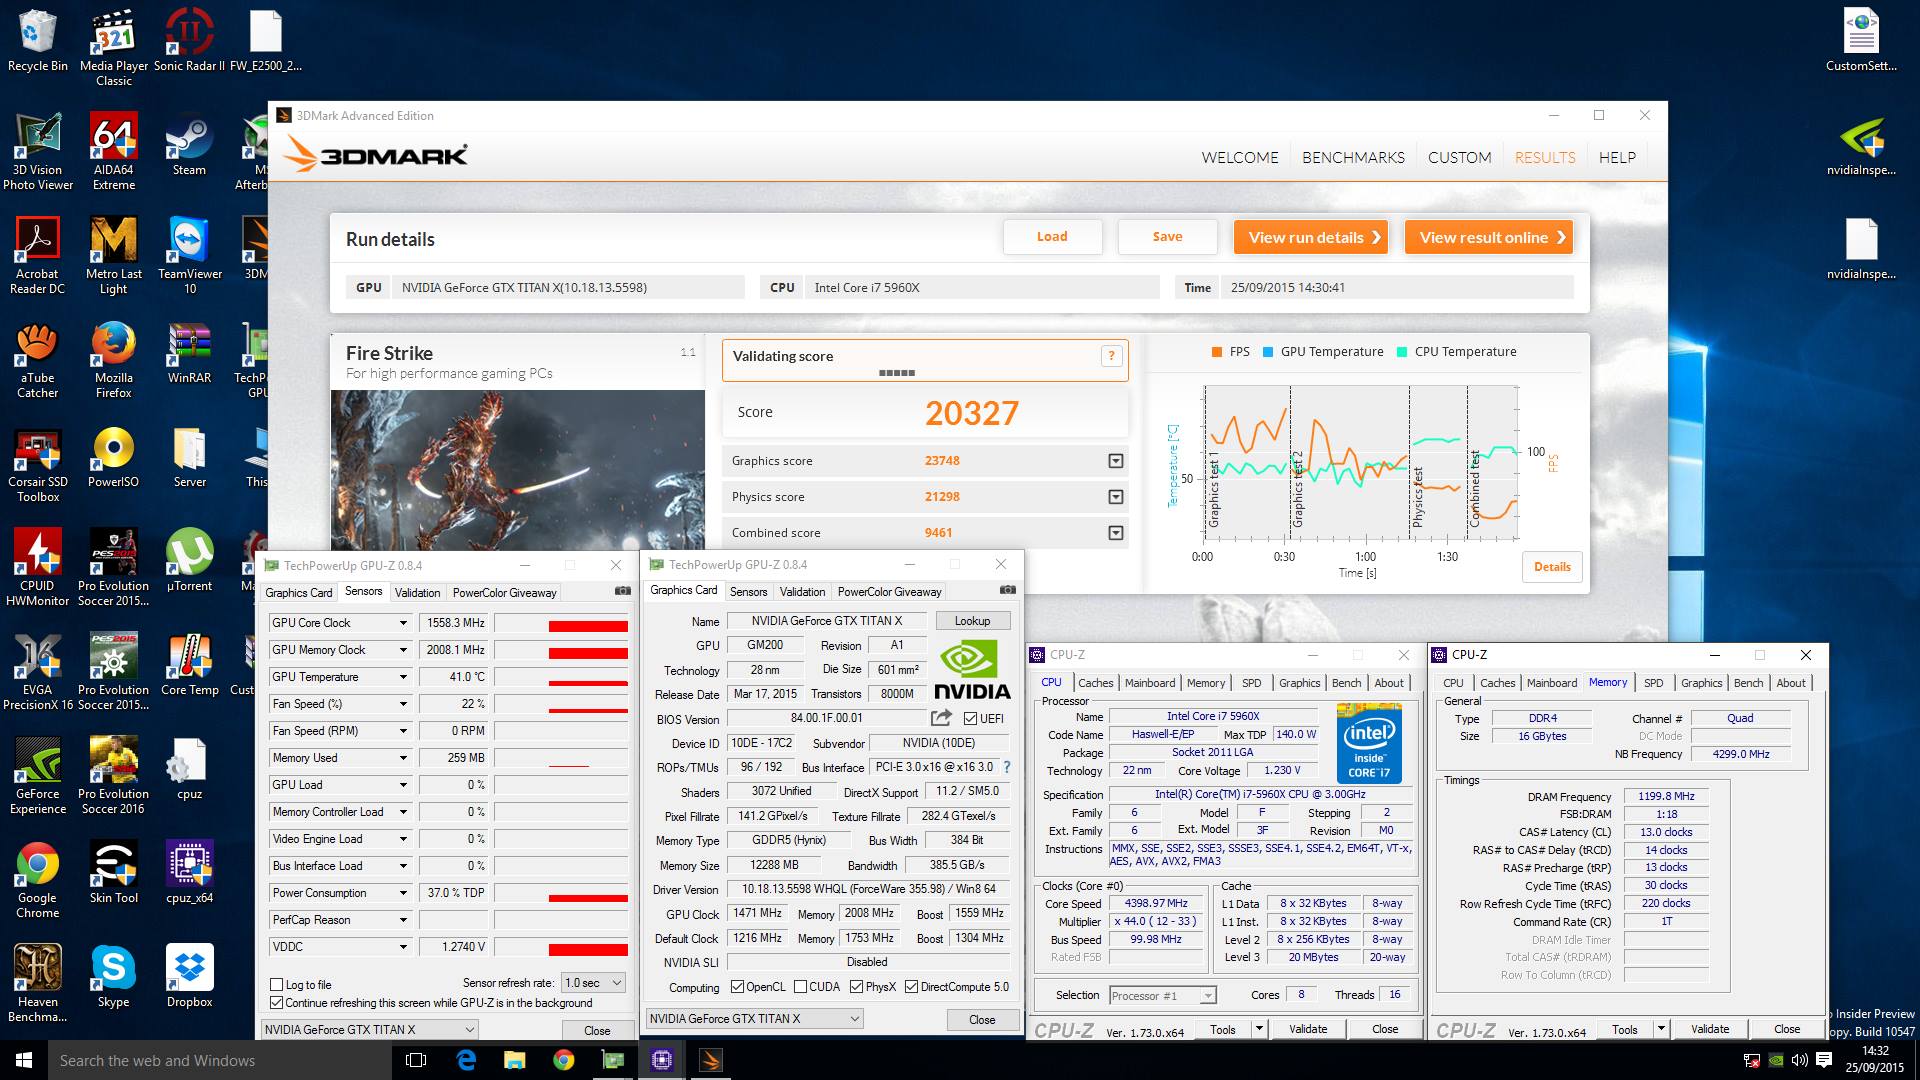
Task: Click the Load button in 3DMark
Action: [1052, 237]
